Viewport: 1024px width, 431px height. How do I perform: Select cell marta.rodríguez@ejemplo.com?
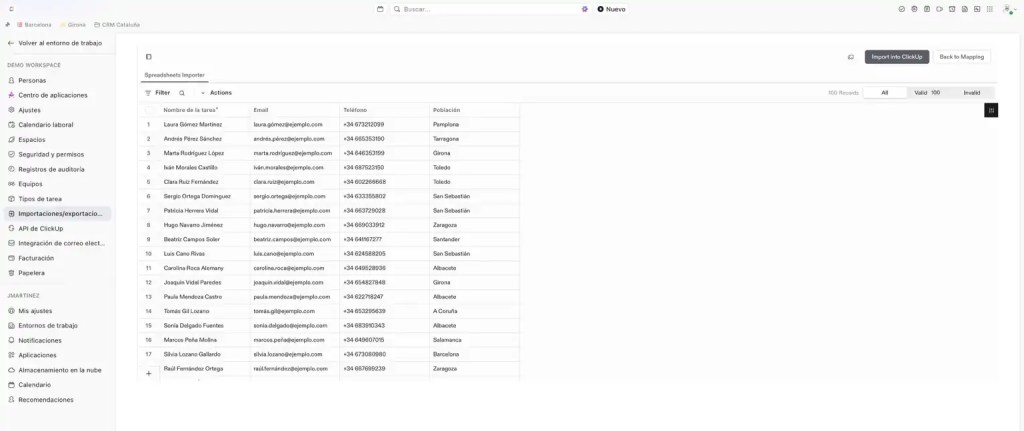coord(295,153)
